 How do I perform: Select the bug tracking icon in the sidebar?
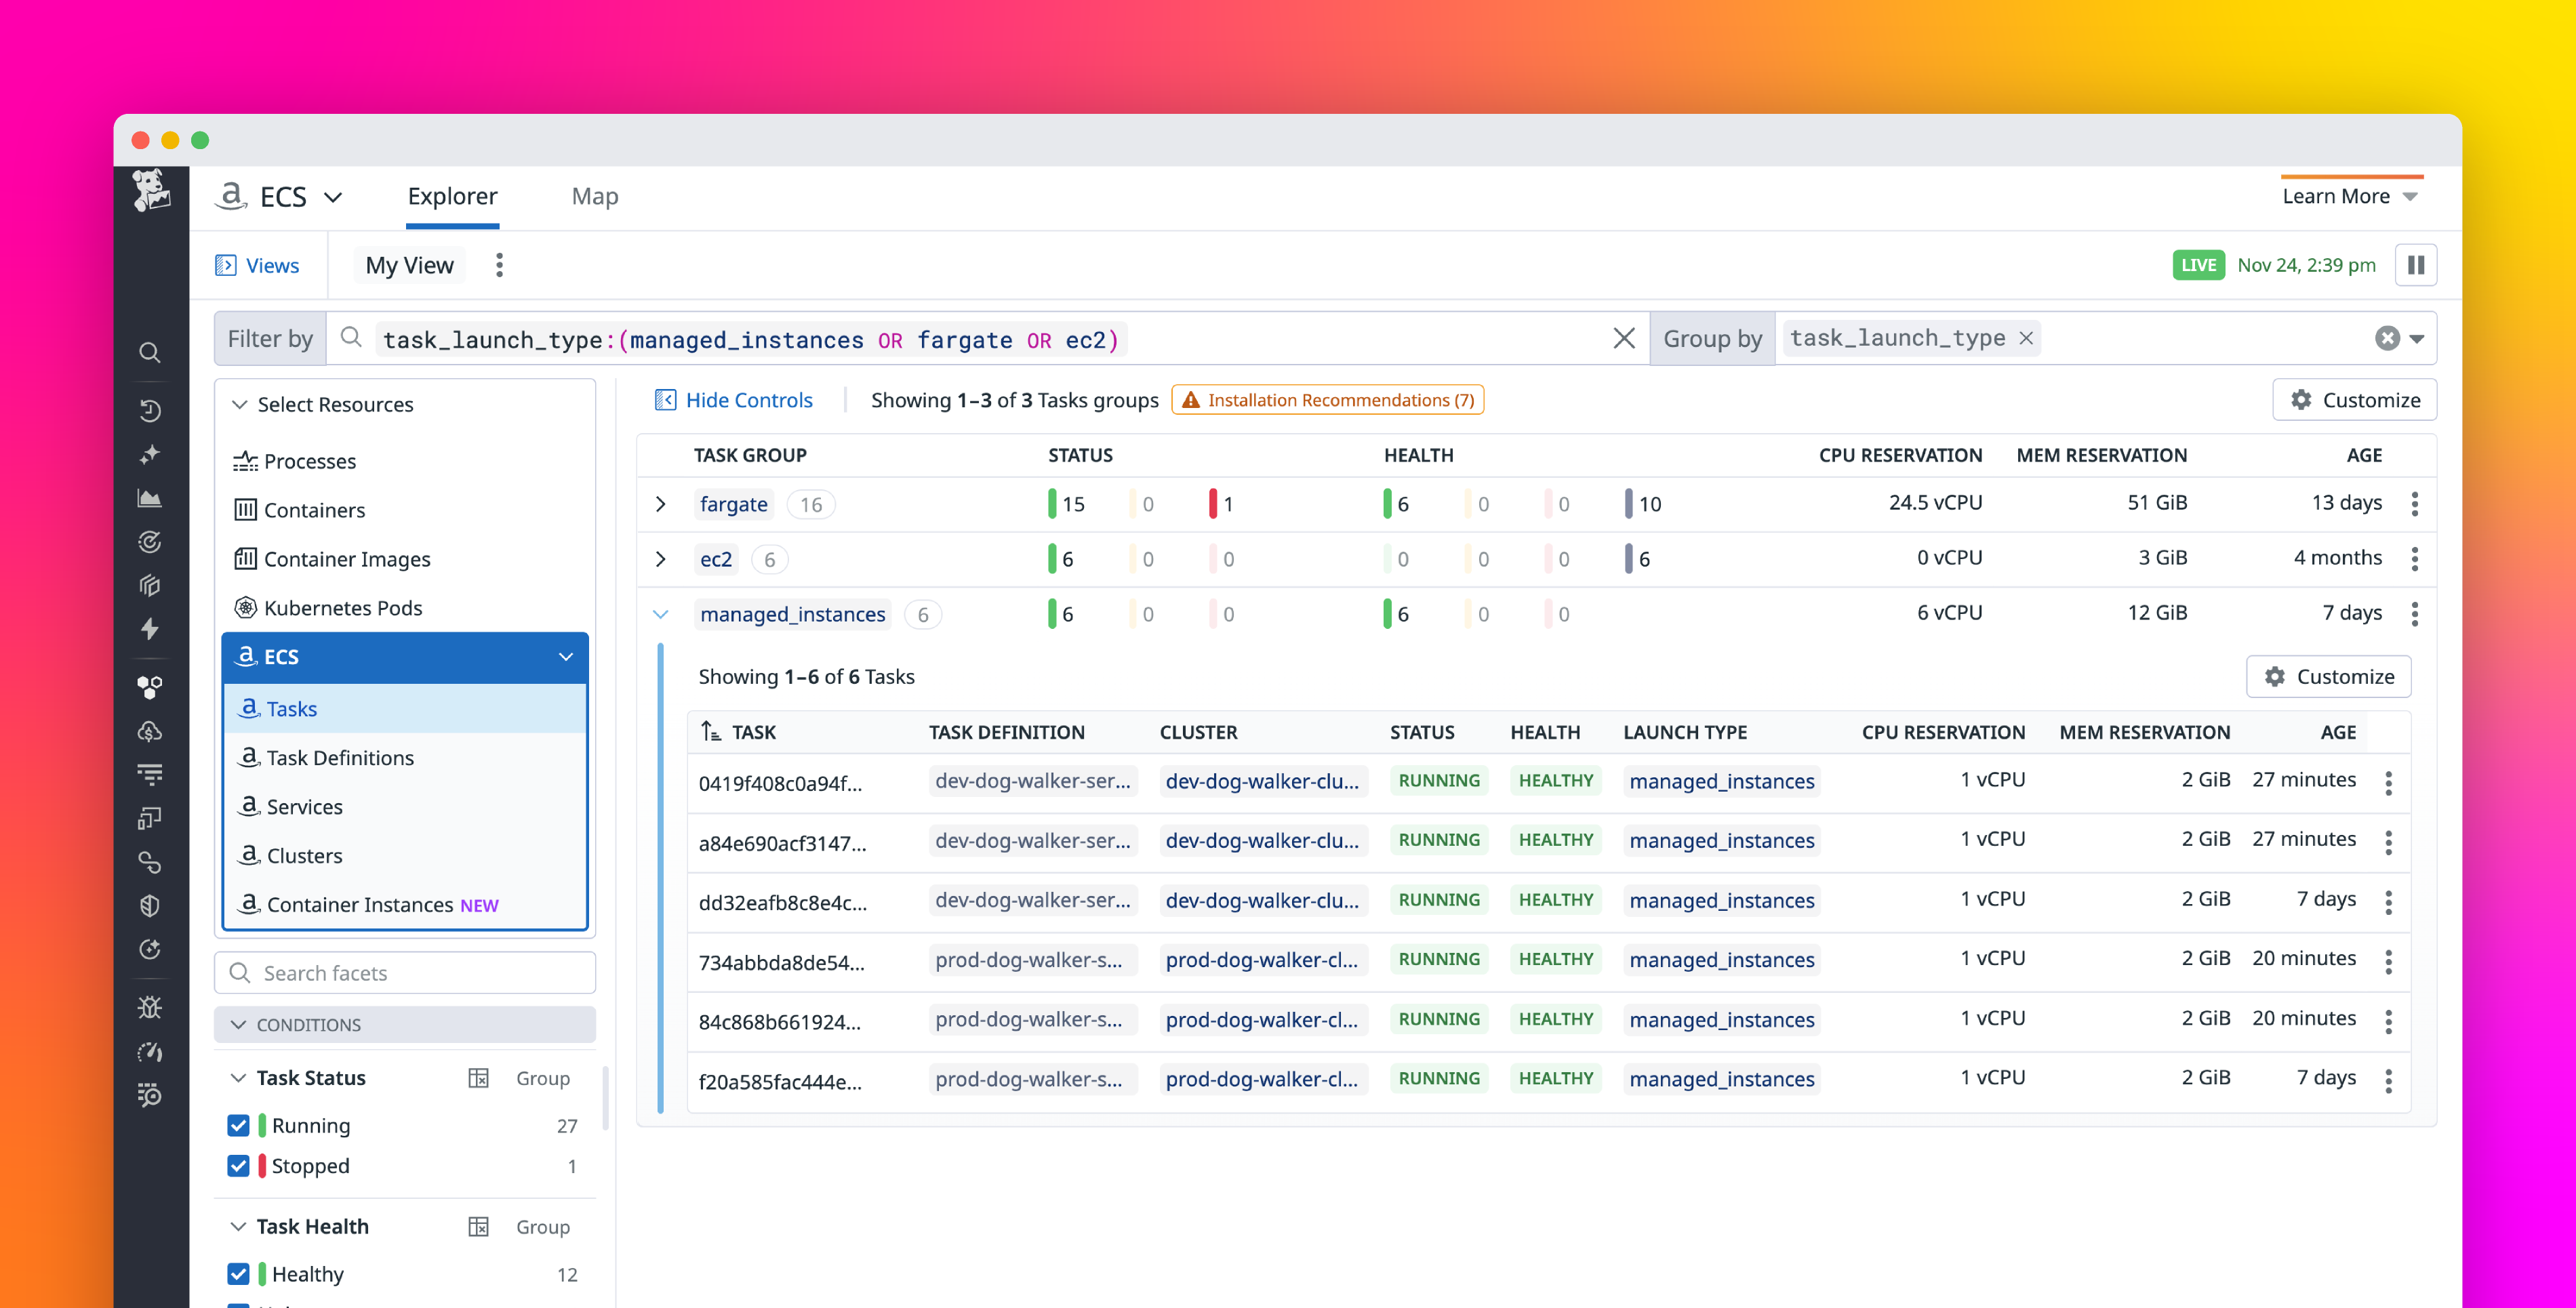click(x=150, y=1007)
